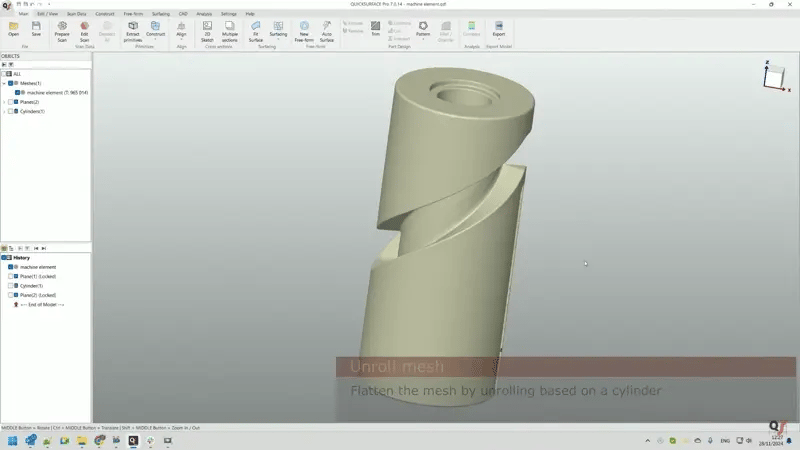Viewport: 800px width, 450px height.
Task: Toggle the Planes(2) checkbox in Objects
Action: (10, 102)
